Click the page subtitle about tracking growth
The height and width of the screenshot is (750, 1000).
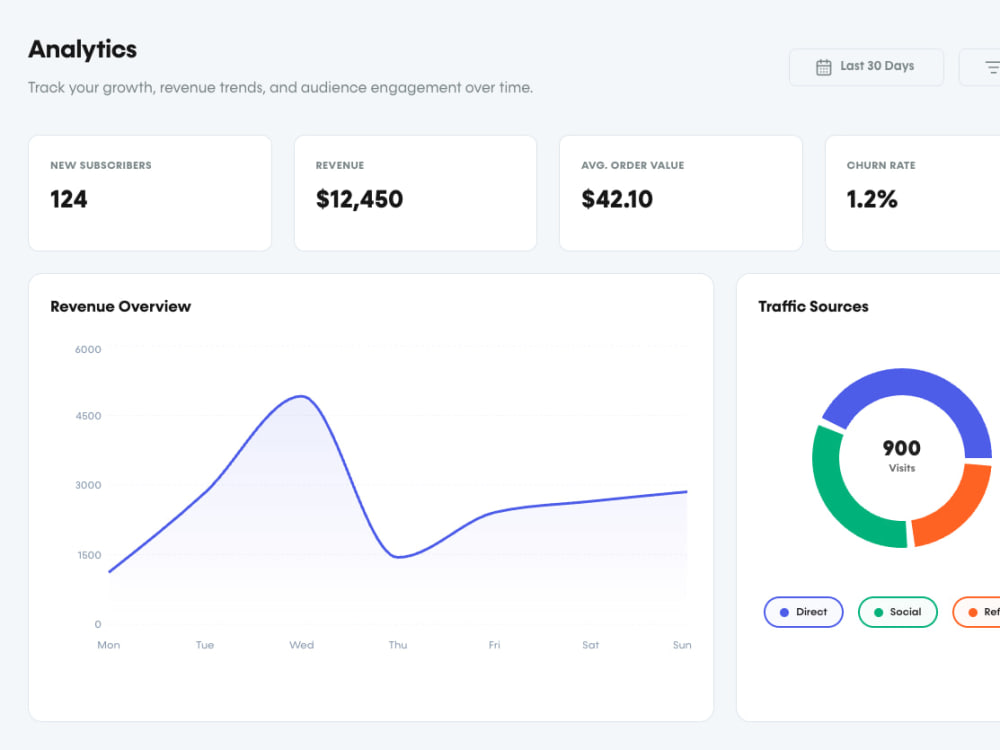(280, 87)
